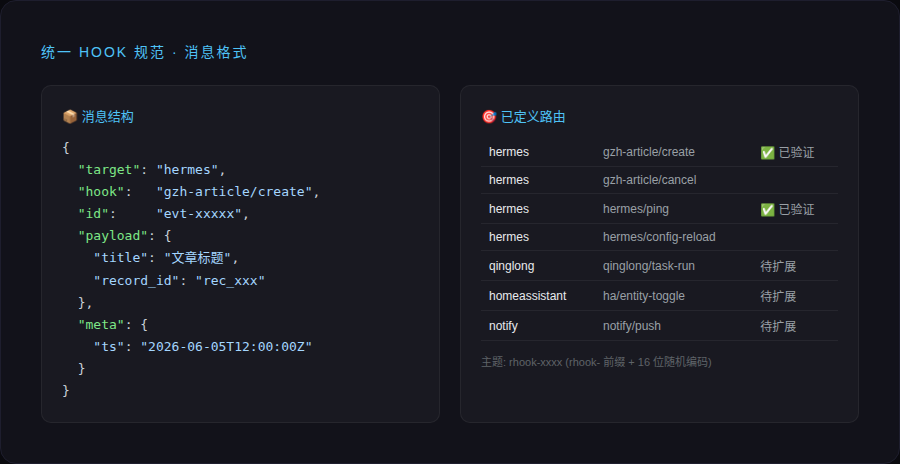Viewport: 900px width, 464px height.
Task: Click ha/entity-toggle route cell
Action: 644,296
